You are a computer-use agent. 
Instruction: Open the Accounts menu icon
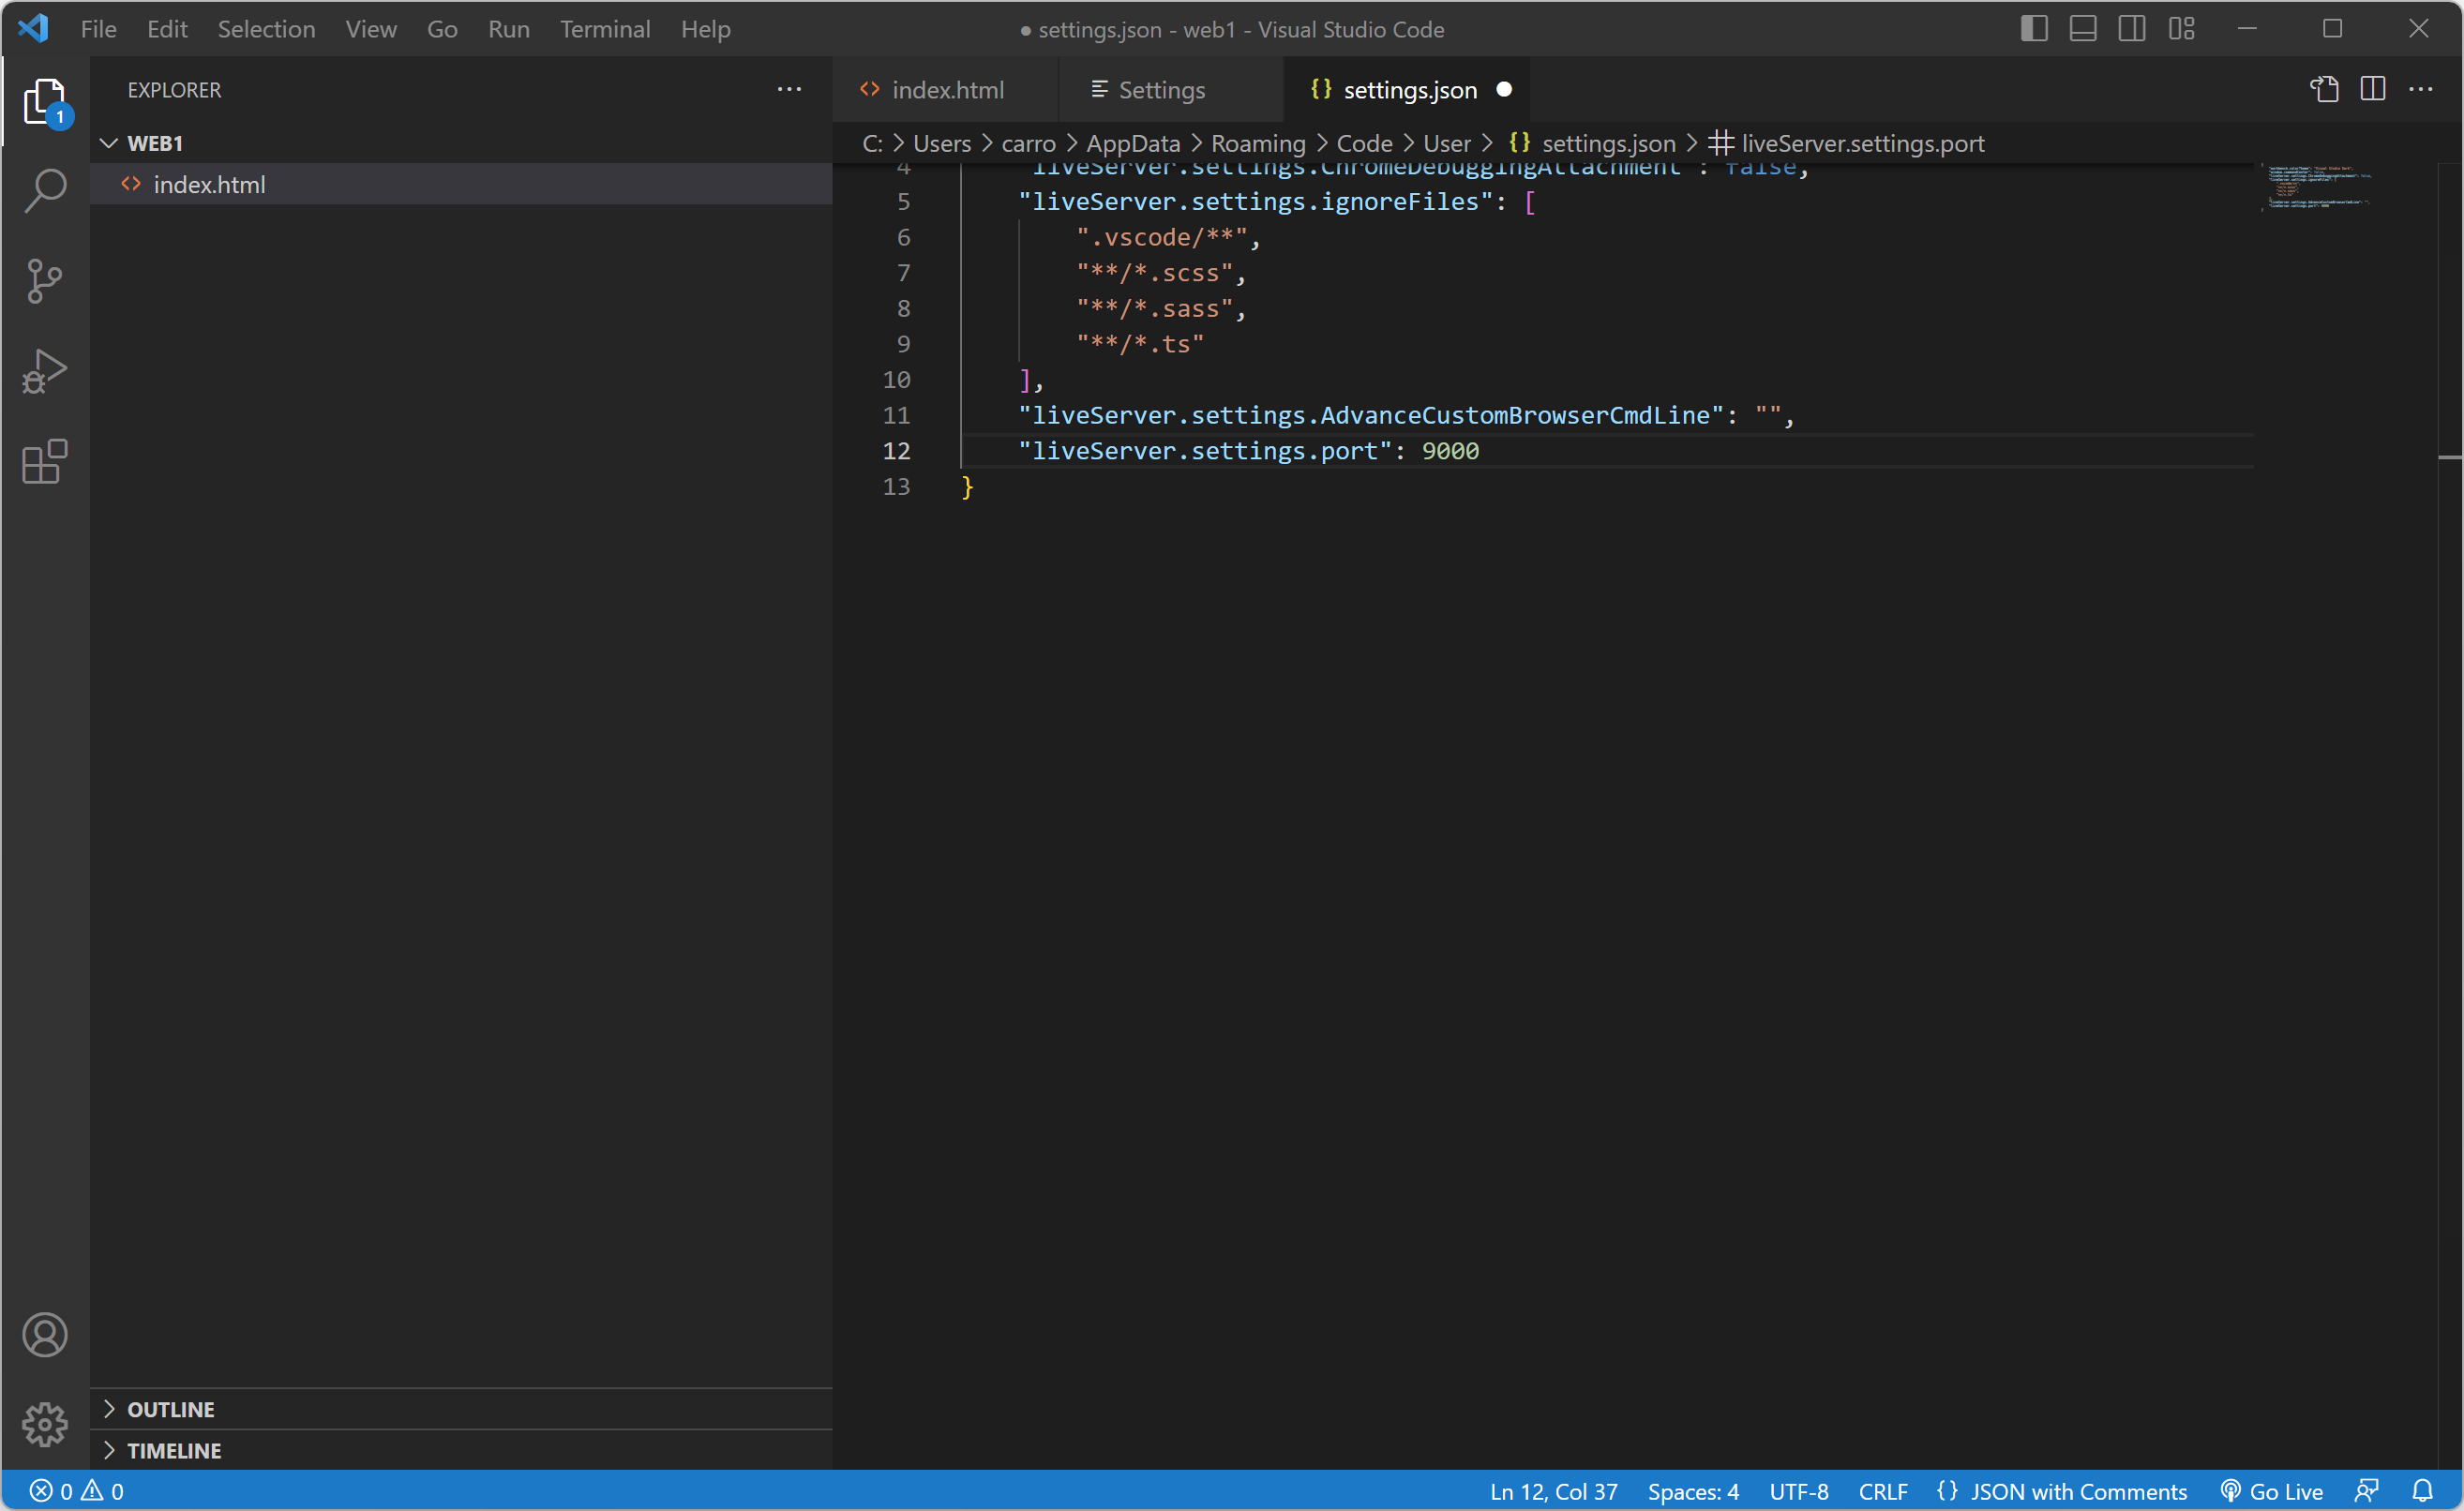tap(45, 1334)
